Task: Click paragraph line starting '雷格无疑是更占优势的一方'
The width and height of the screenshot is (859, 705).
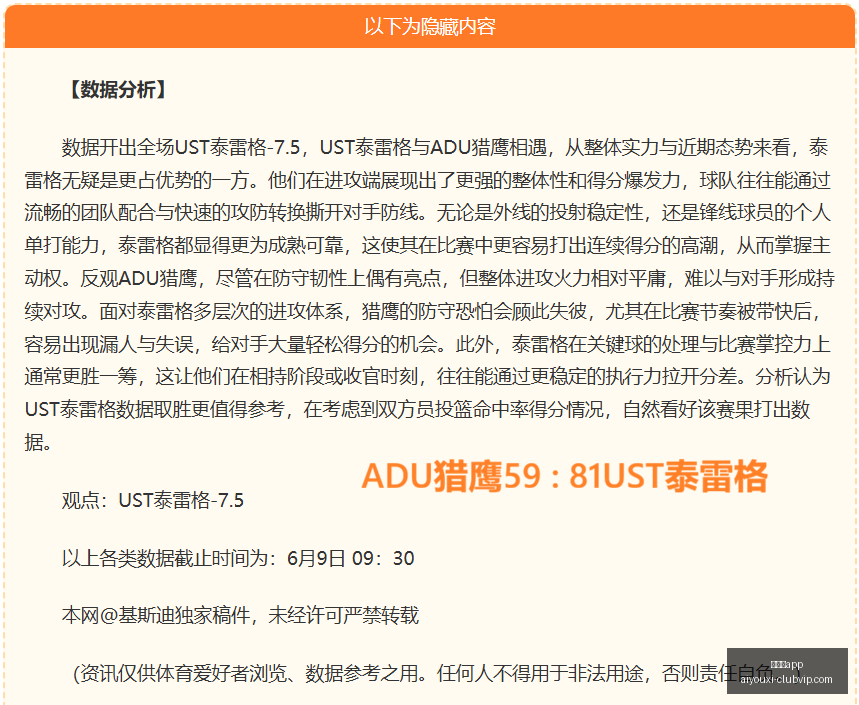Action: point(428,180)
